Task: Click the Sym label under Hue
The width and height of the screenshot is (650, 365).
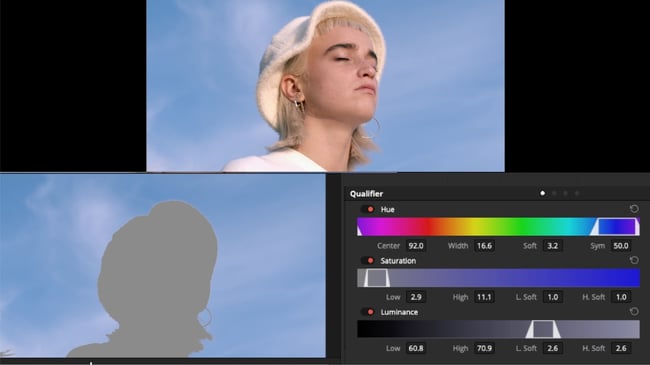Action: pyautogui.click(x=597, y=246)
